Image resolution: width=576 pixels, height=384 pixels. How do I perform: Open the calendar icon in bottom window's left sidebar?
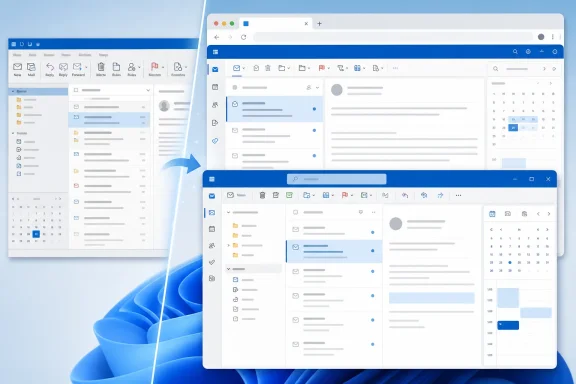(212, 229)
